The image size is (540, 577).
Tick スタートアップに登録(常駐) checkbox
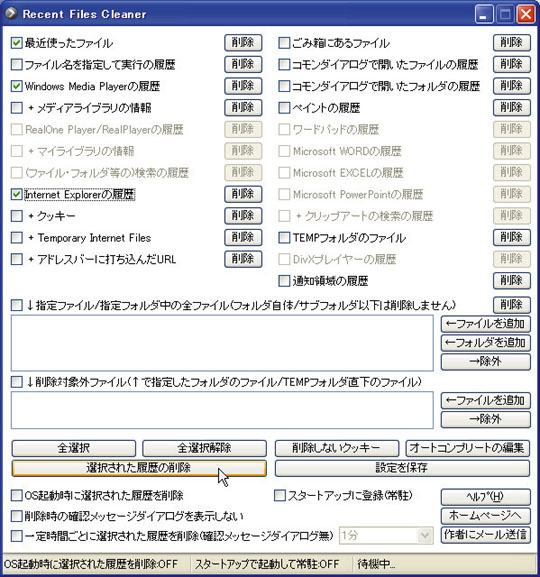point(280,495)
